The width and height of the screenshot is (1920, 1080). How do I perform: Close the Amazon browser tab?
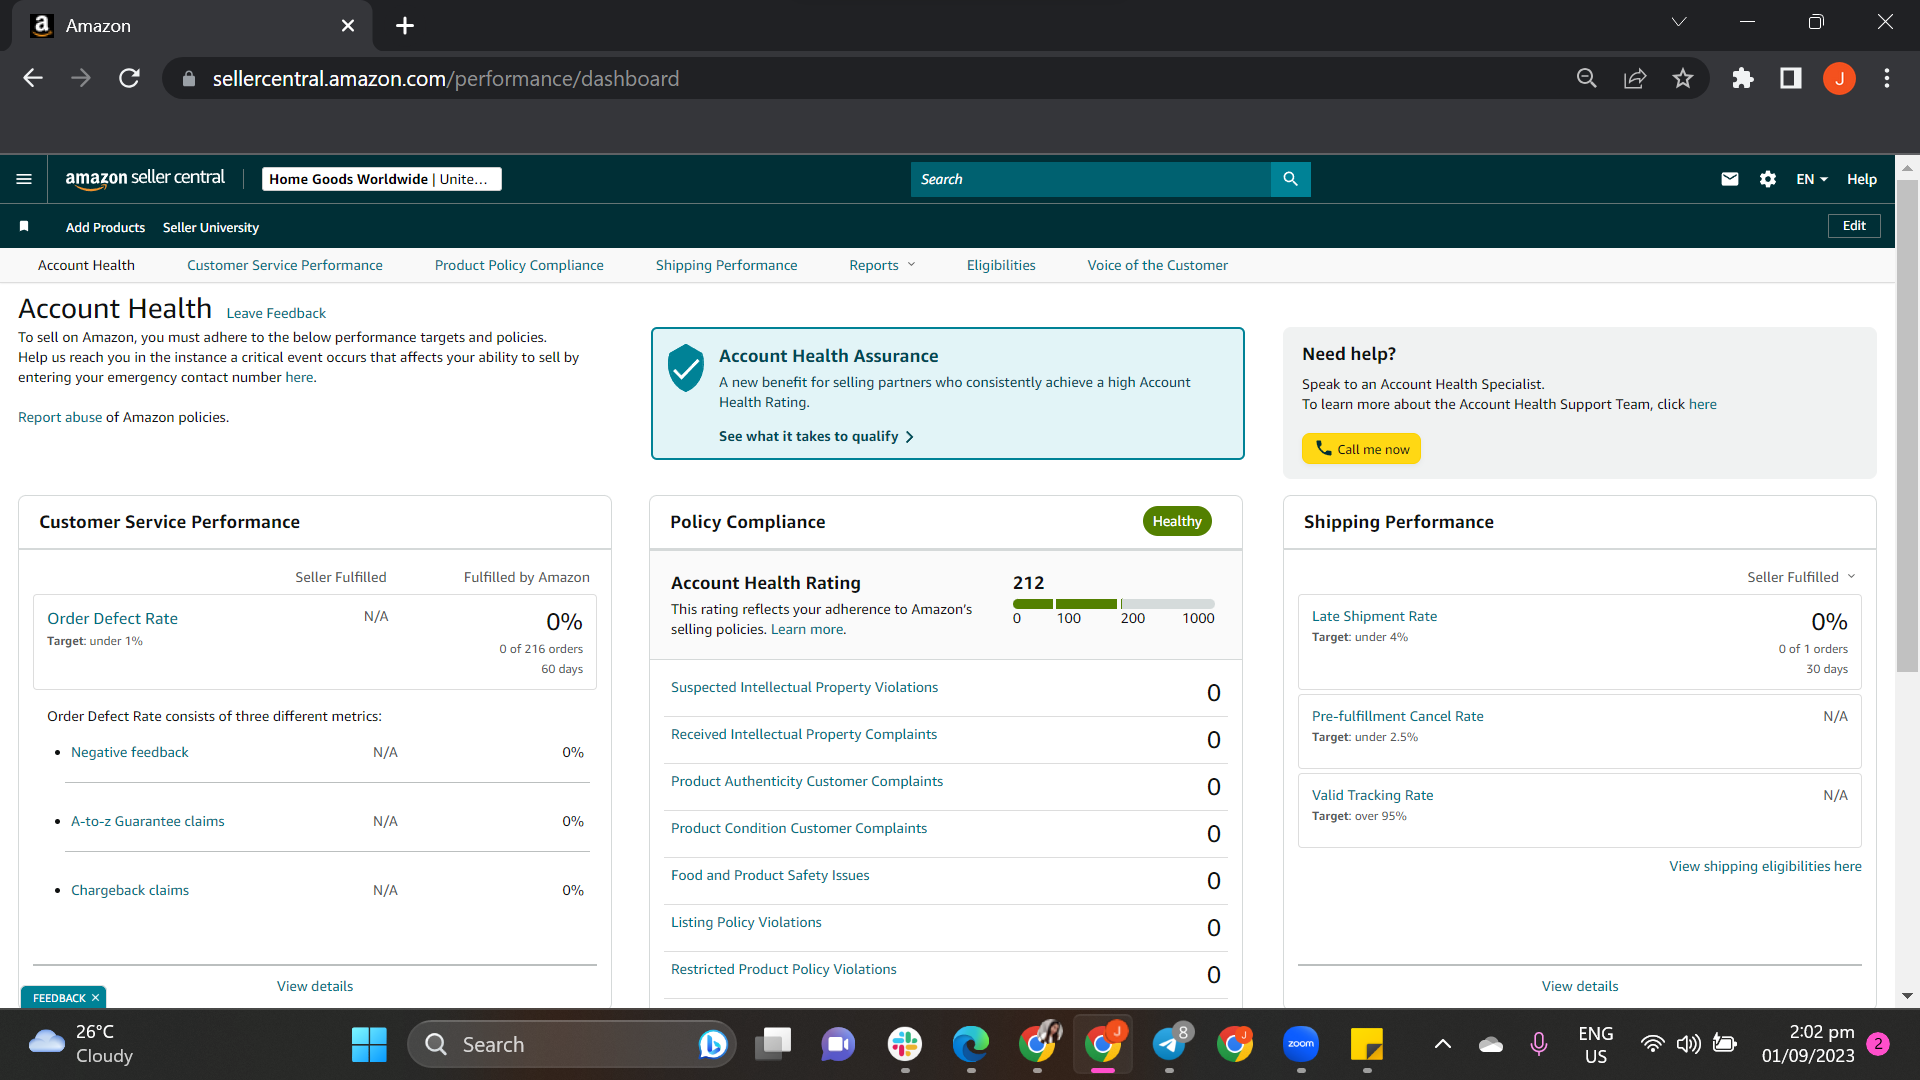pyautogui.click(x=348, y=26)
